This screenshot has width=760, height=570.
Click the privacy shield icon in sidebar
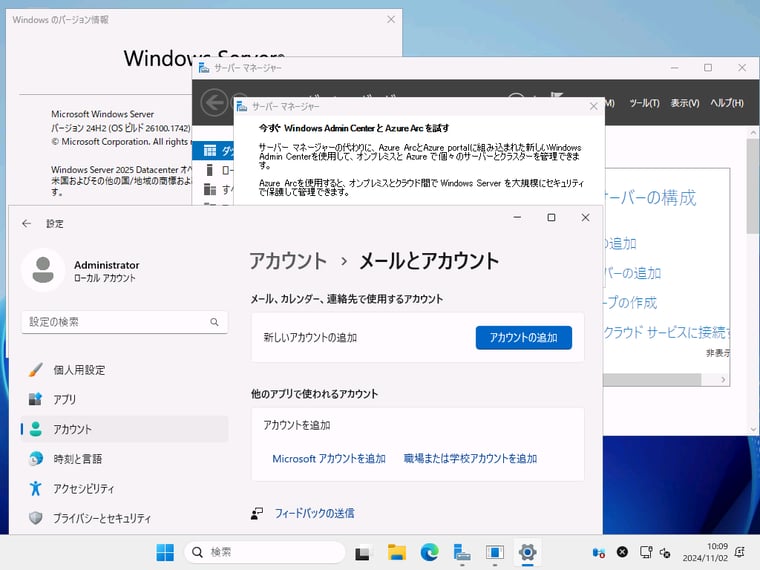(35, 518)
